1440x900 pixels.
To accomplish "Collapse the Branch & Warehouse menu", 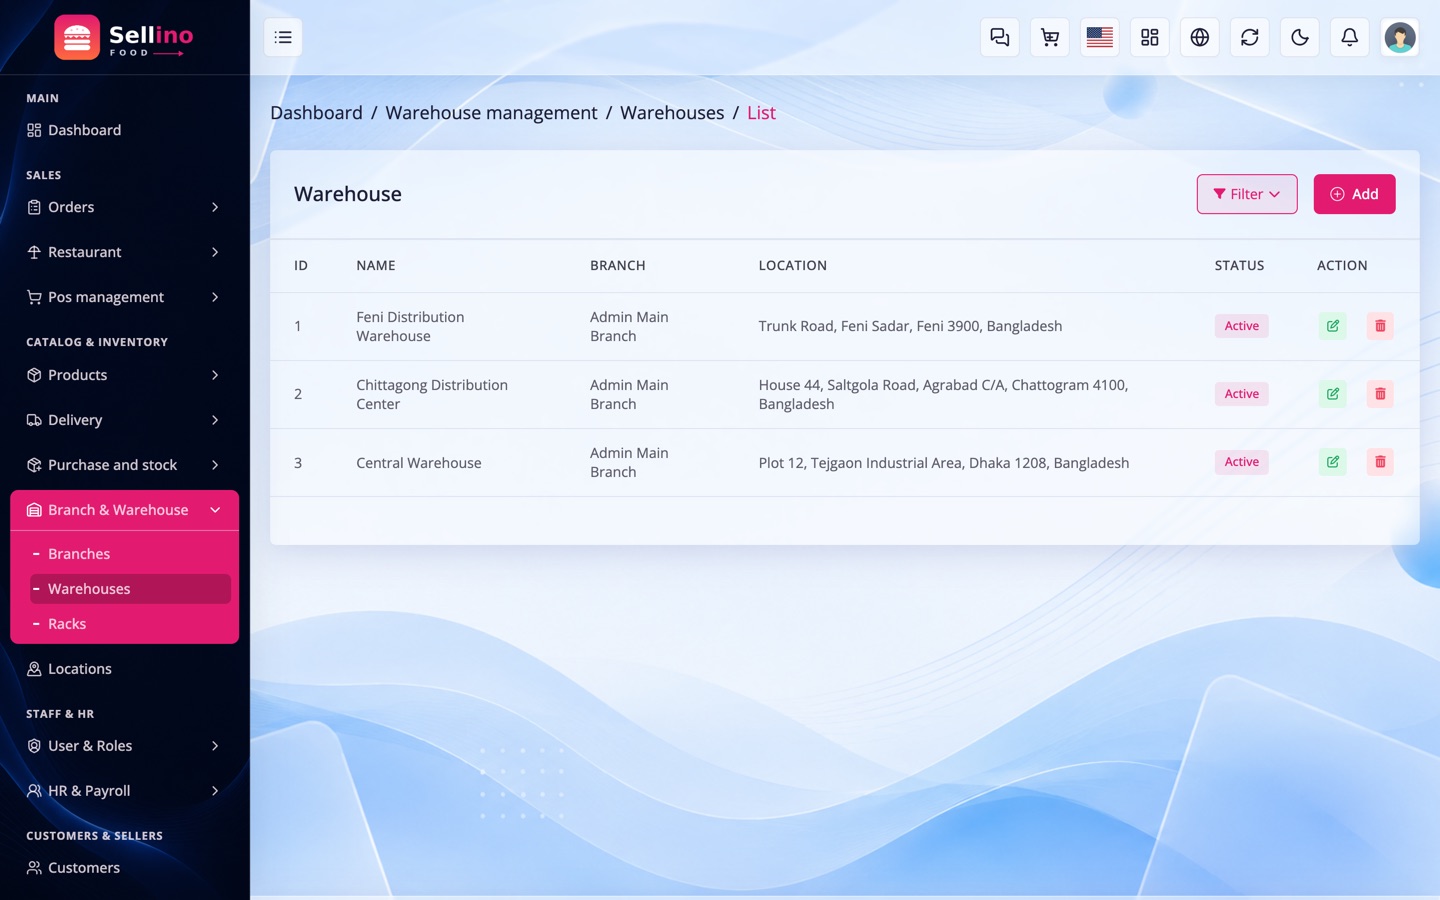I will point(124,510).
